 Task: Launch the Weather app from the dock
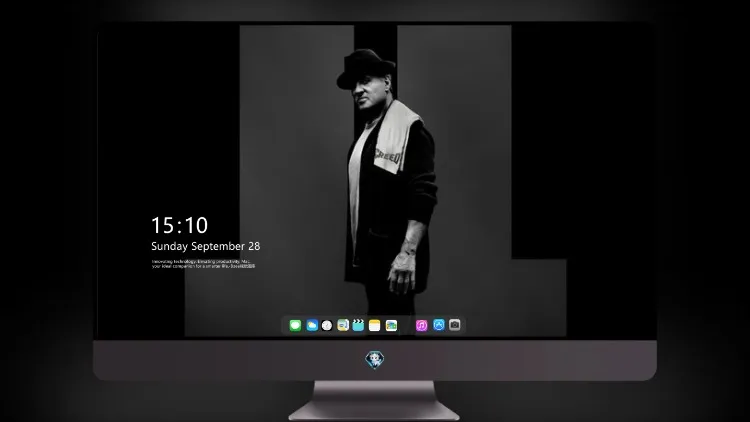pyautogui.click(x=312, y=325)
